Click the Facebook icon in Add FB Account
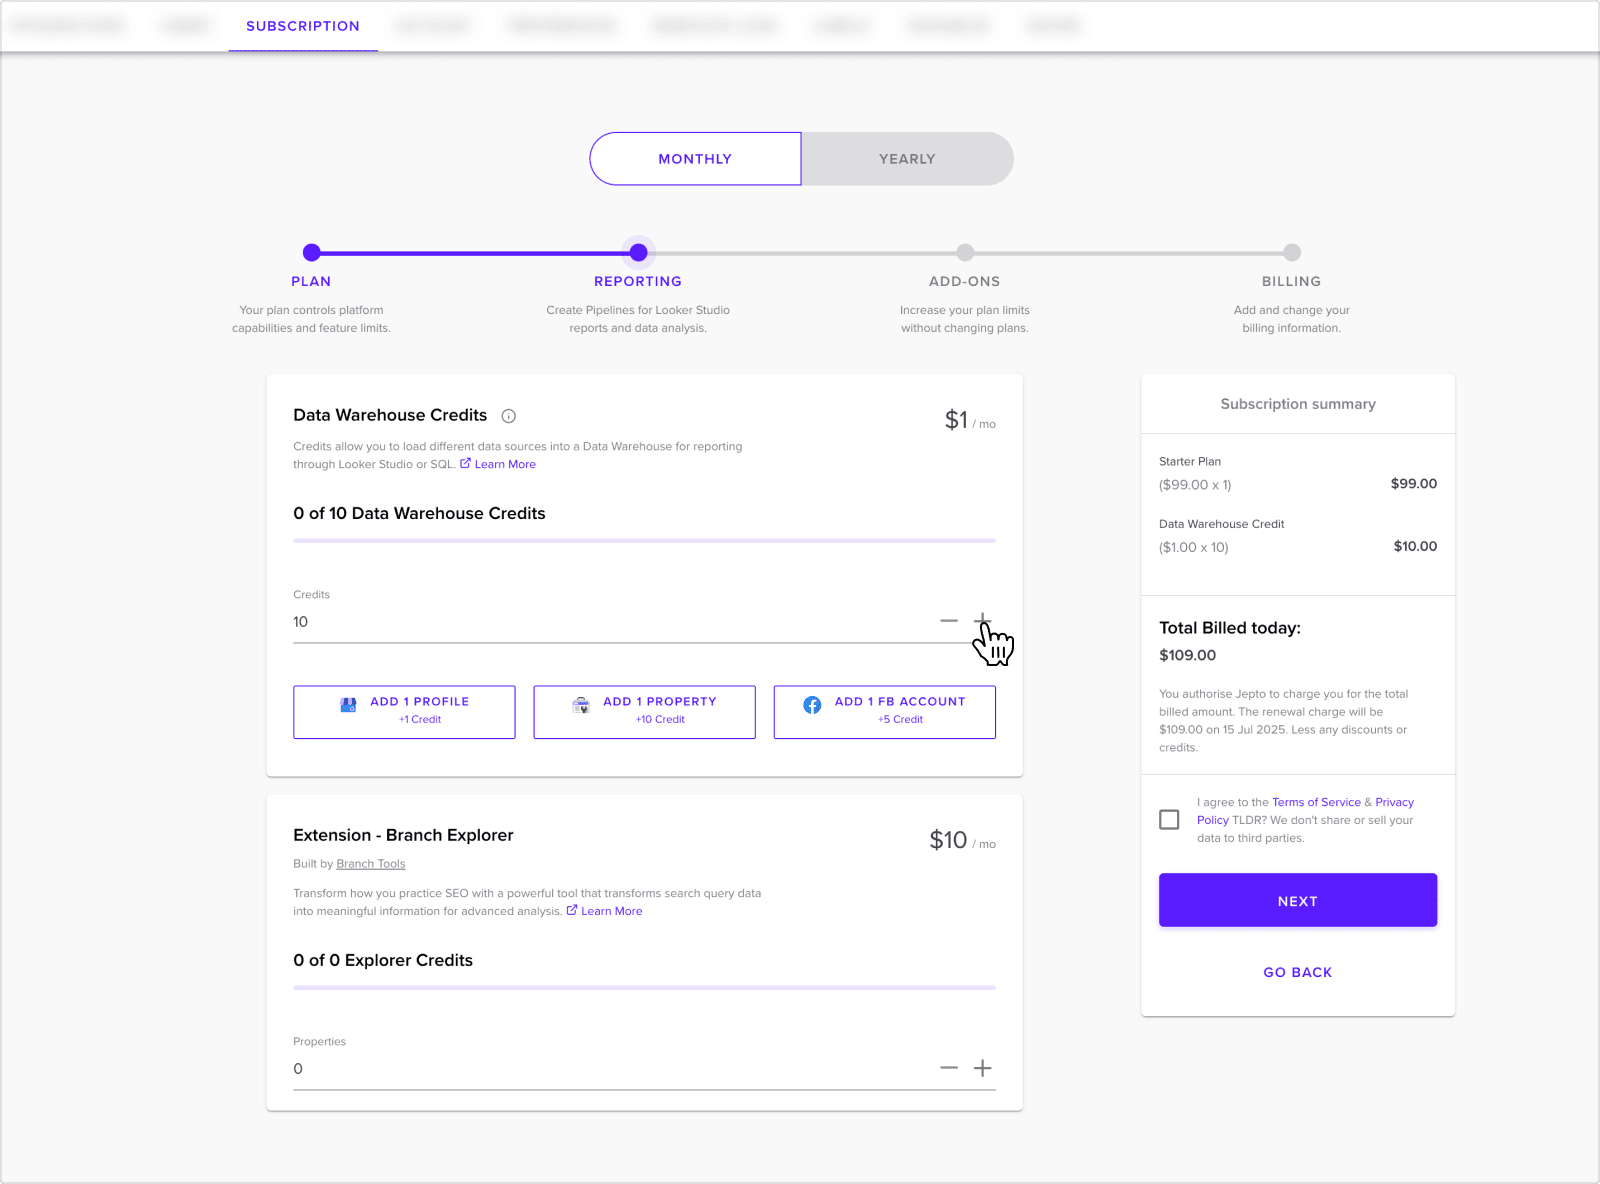 tap(812, 705)
